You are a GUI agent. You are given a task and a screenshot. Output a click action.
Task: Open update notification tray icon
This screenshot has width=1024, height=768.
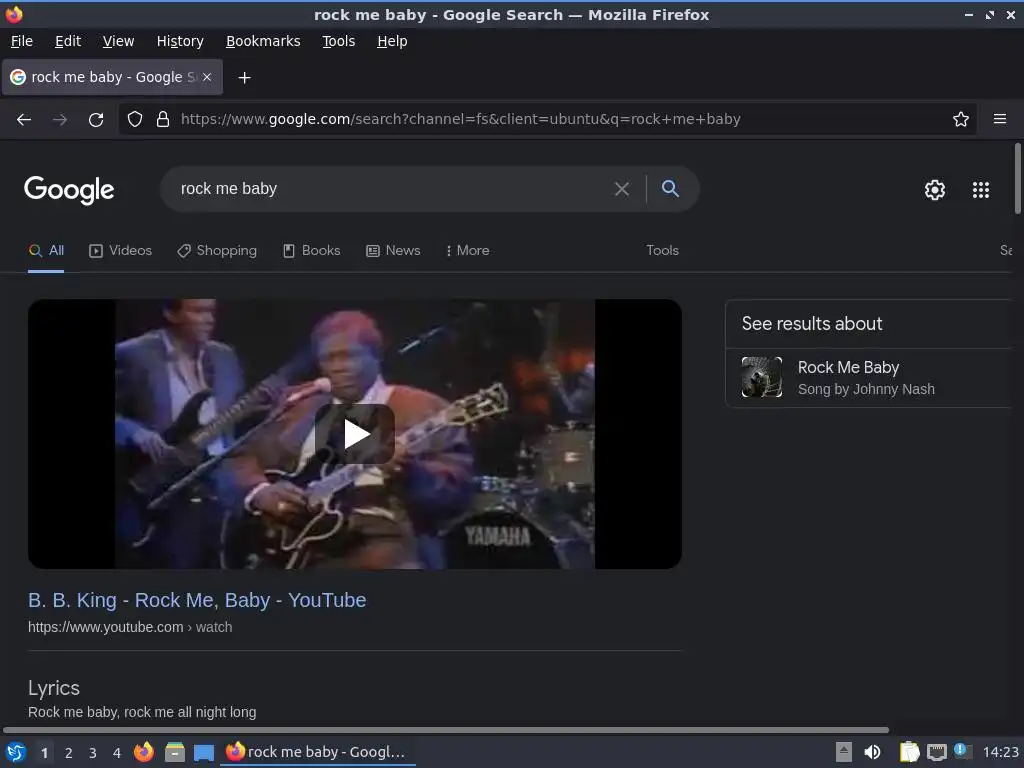(x=962, y=750)
